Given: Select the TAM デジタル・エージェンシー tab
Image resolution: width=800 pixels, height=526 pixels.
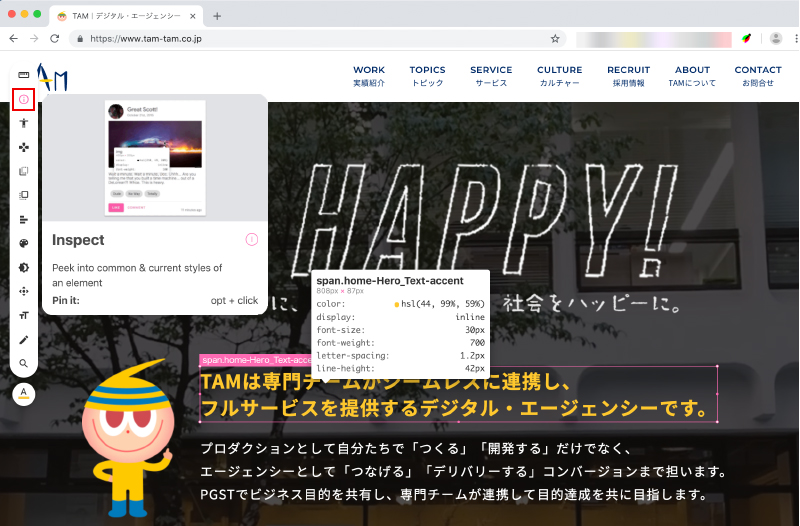Looking at the screenshot, I should point(126,16).
